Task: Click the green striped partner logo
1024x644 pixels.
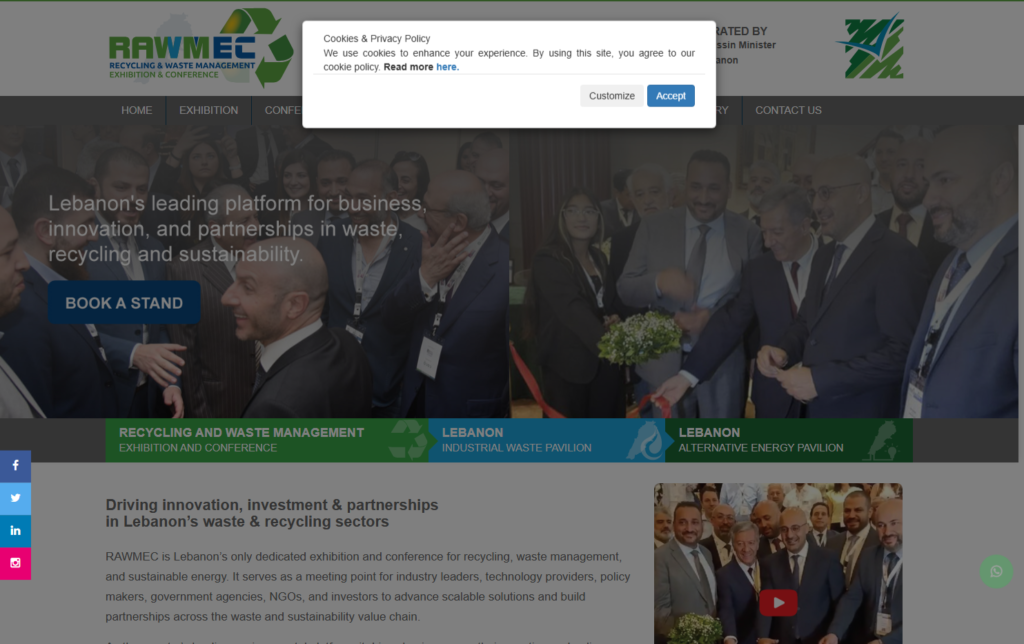Action: point(871,47)
